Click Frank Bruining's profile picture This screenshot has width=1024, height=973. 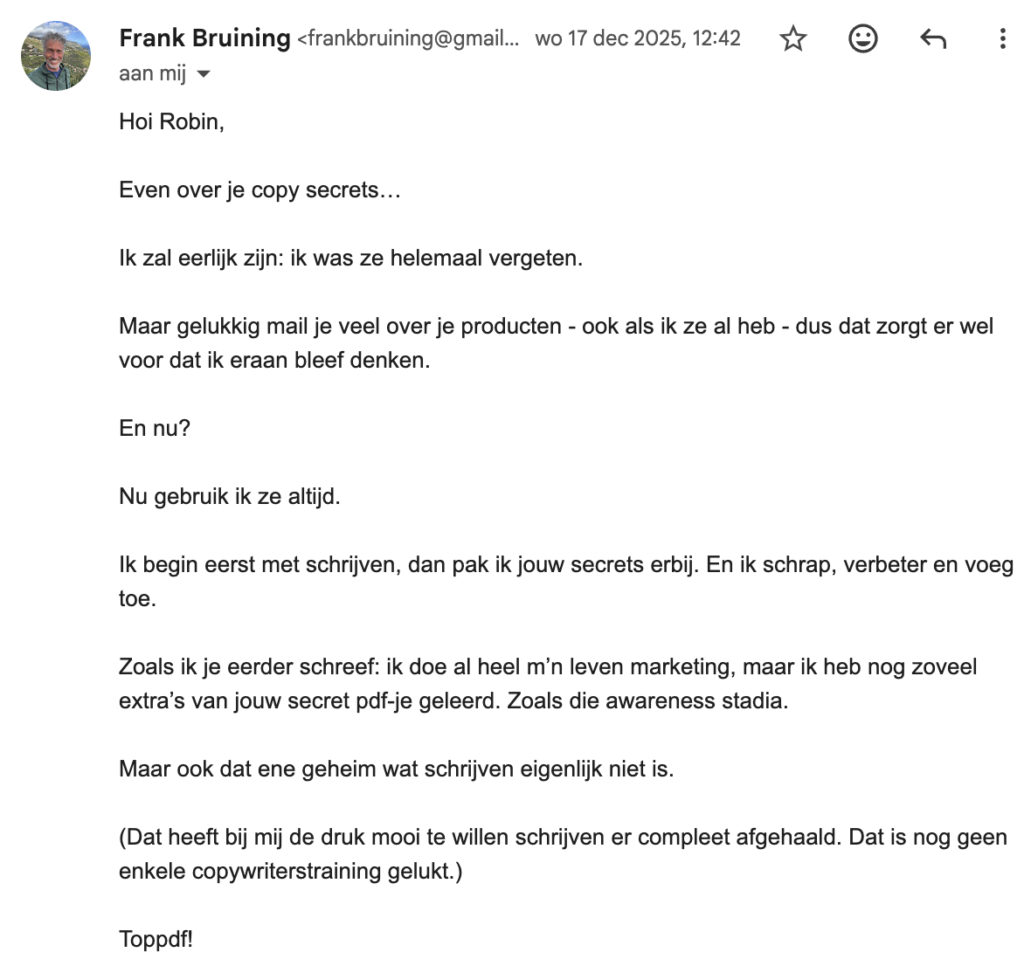coord(56,56)
